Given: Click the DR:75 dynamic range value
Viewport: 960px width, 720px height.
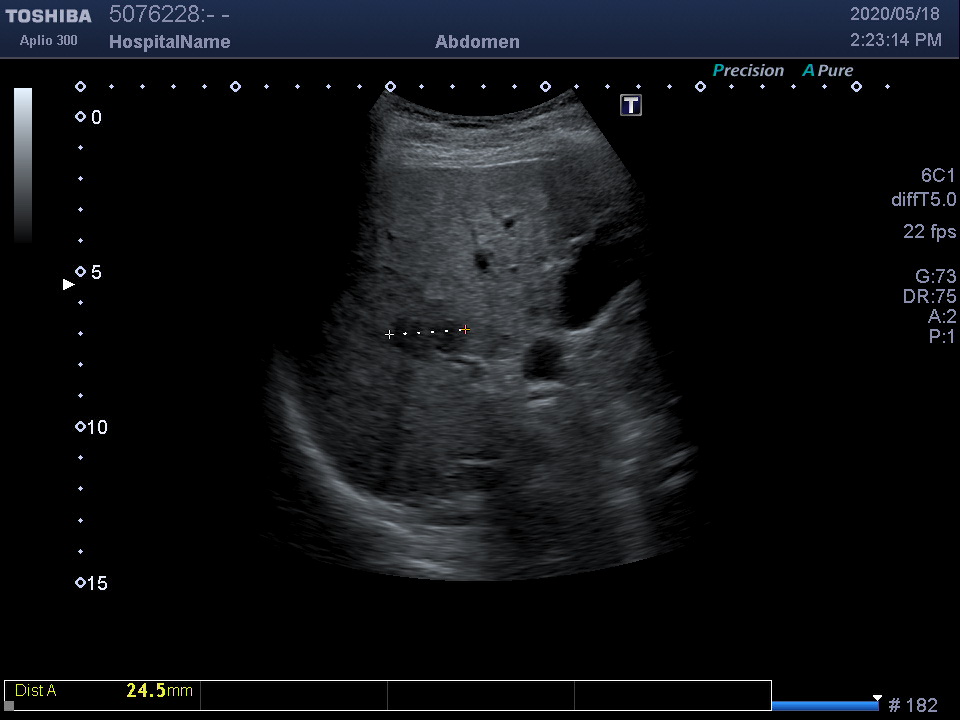Looking at the screenshot, I should [929, 297].
